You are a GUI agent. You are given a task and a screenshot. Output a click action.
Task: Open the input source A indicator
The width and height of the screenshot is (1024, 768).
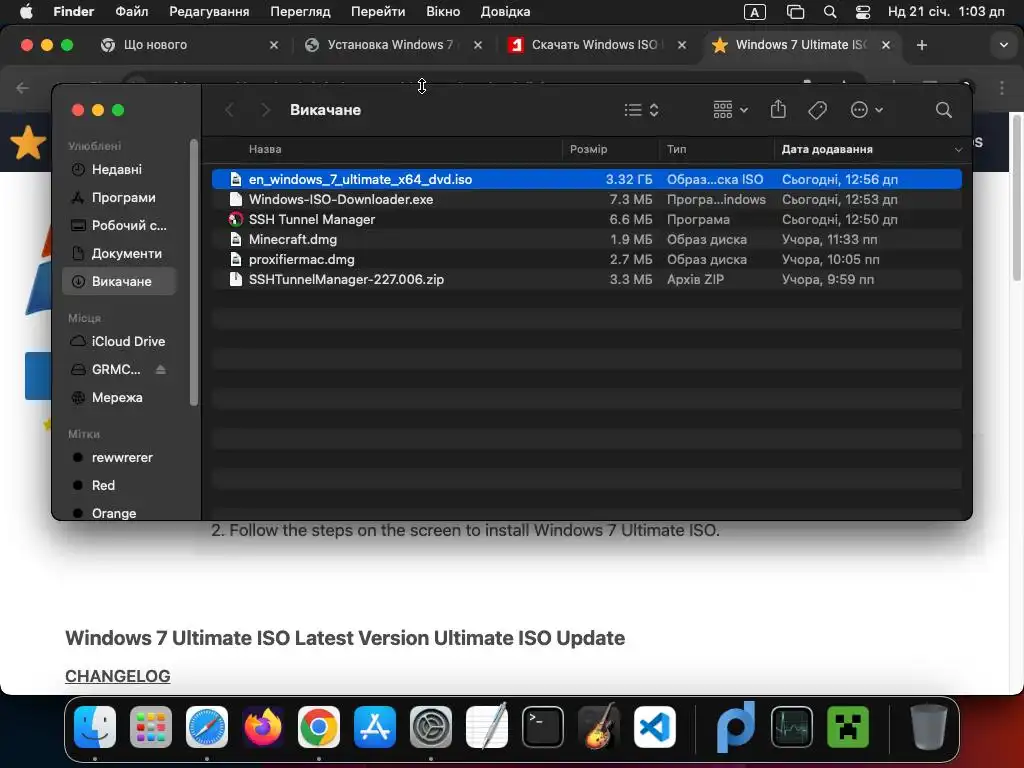pyautogui.click(x=755, y=12)
